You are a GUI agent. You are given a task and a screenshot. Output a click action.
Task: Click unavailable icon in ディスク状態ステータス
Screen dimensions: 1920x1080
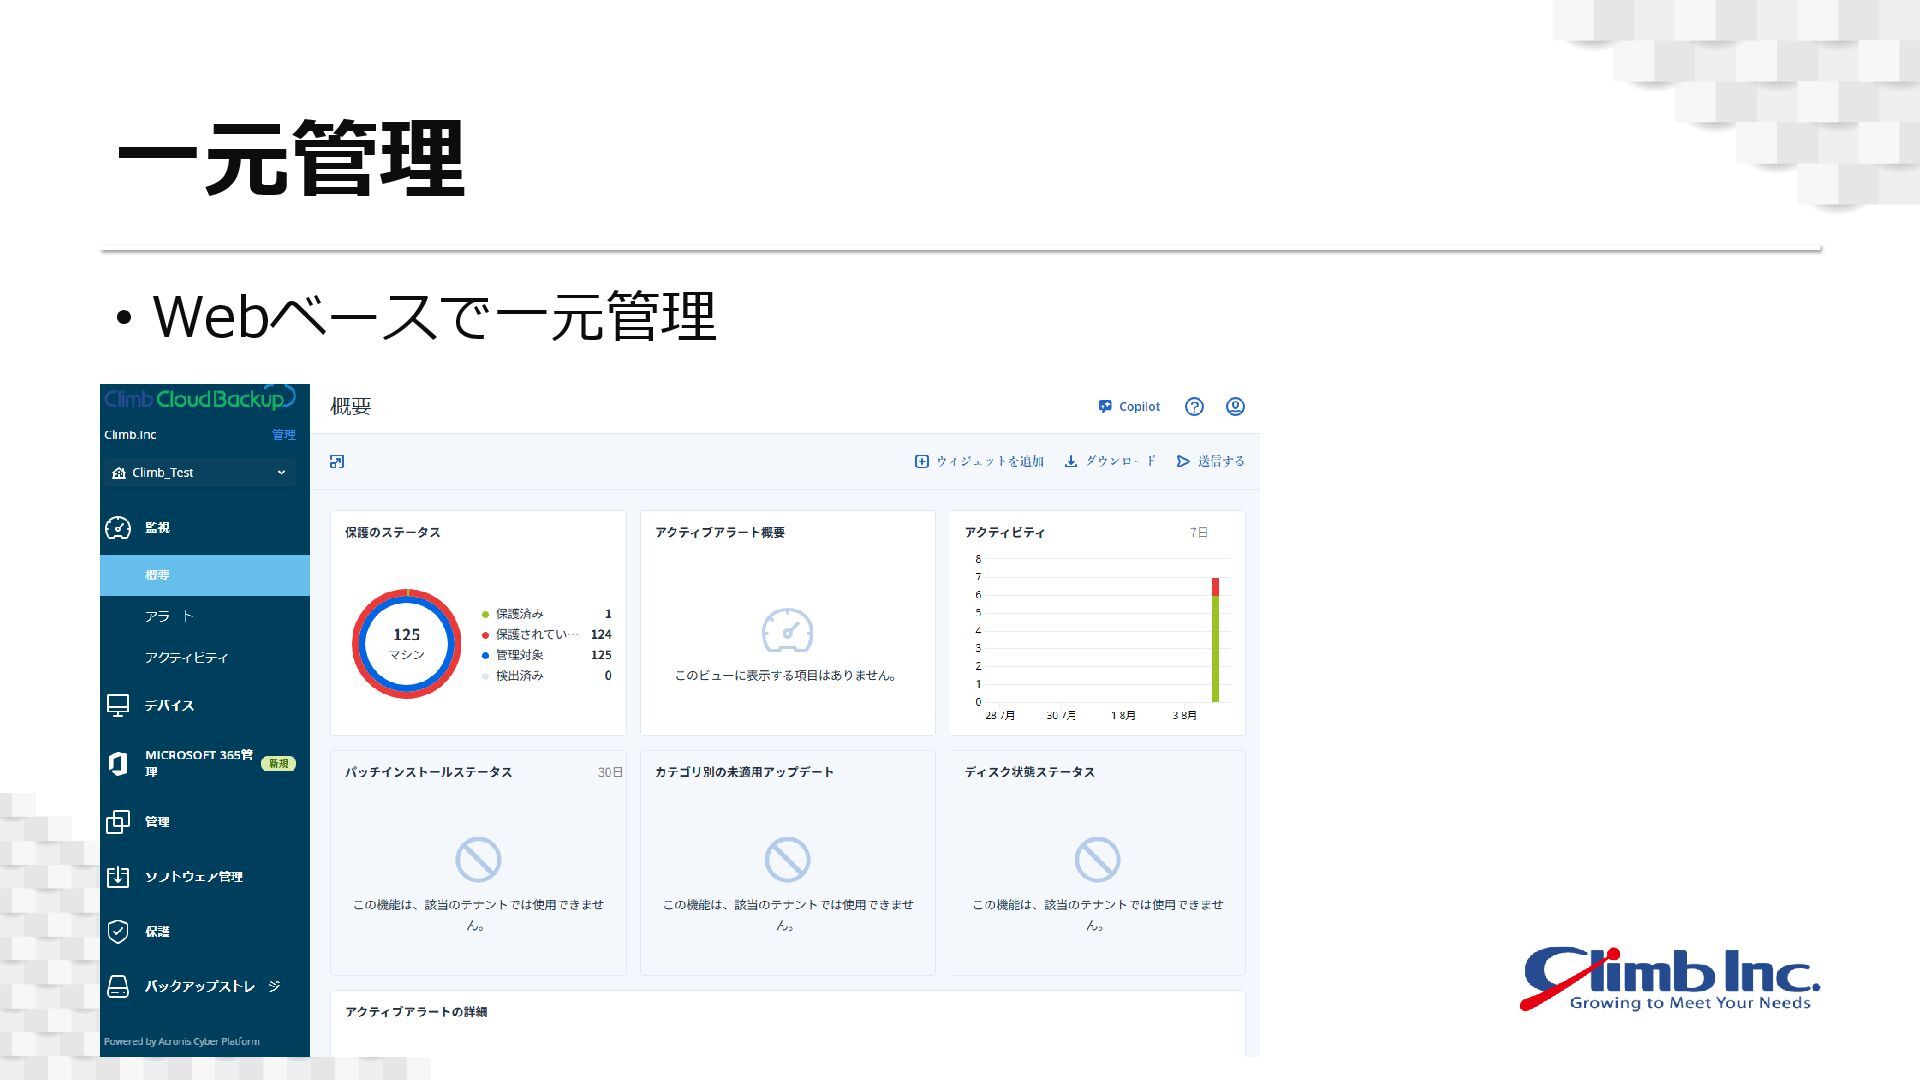point(1097,860)
